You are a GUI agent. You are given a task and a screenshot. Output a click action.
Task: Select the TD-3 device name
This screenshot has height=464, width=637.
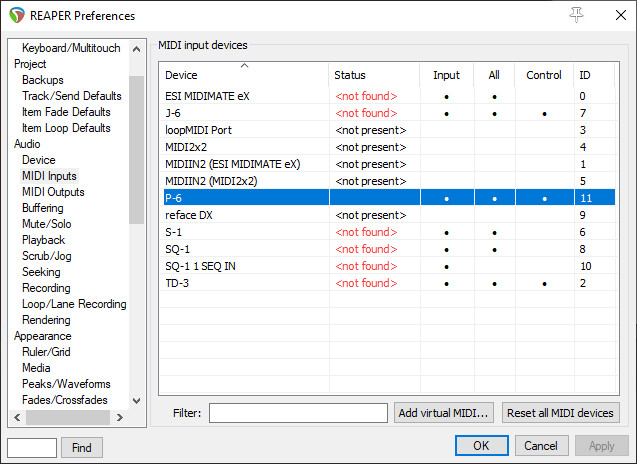pyautogui.click(x=177, y=283)
